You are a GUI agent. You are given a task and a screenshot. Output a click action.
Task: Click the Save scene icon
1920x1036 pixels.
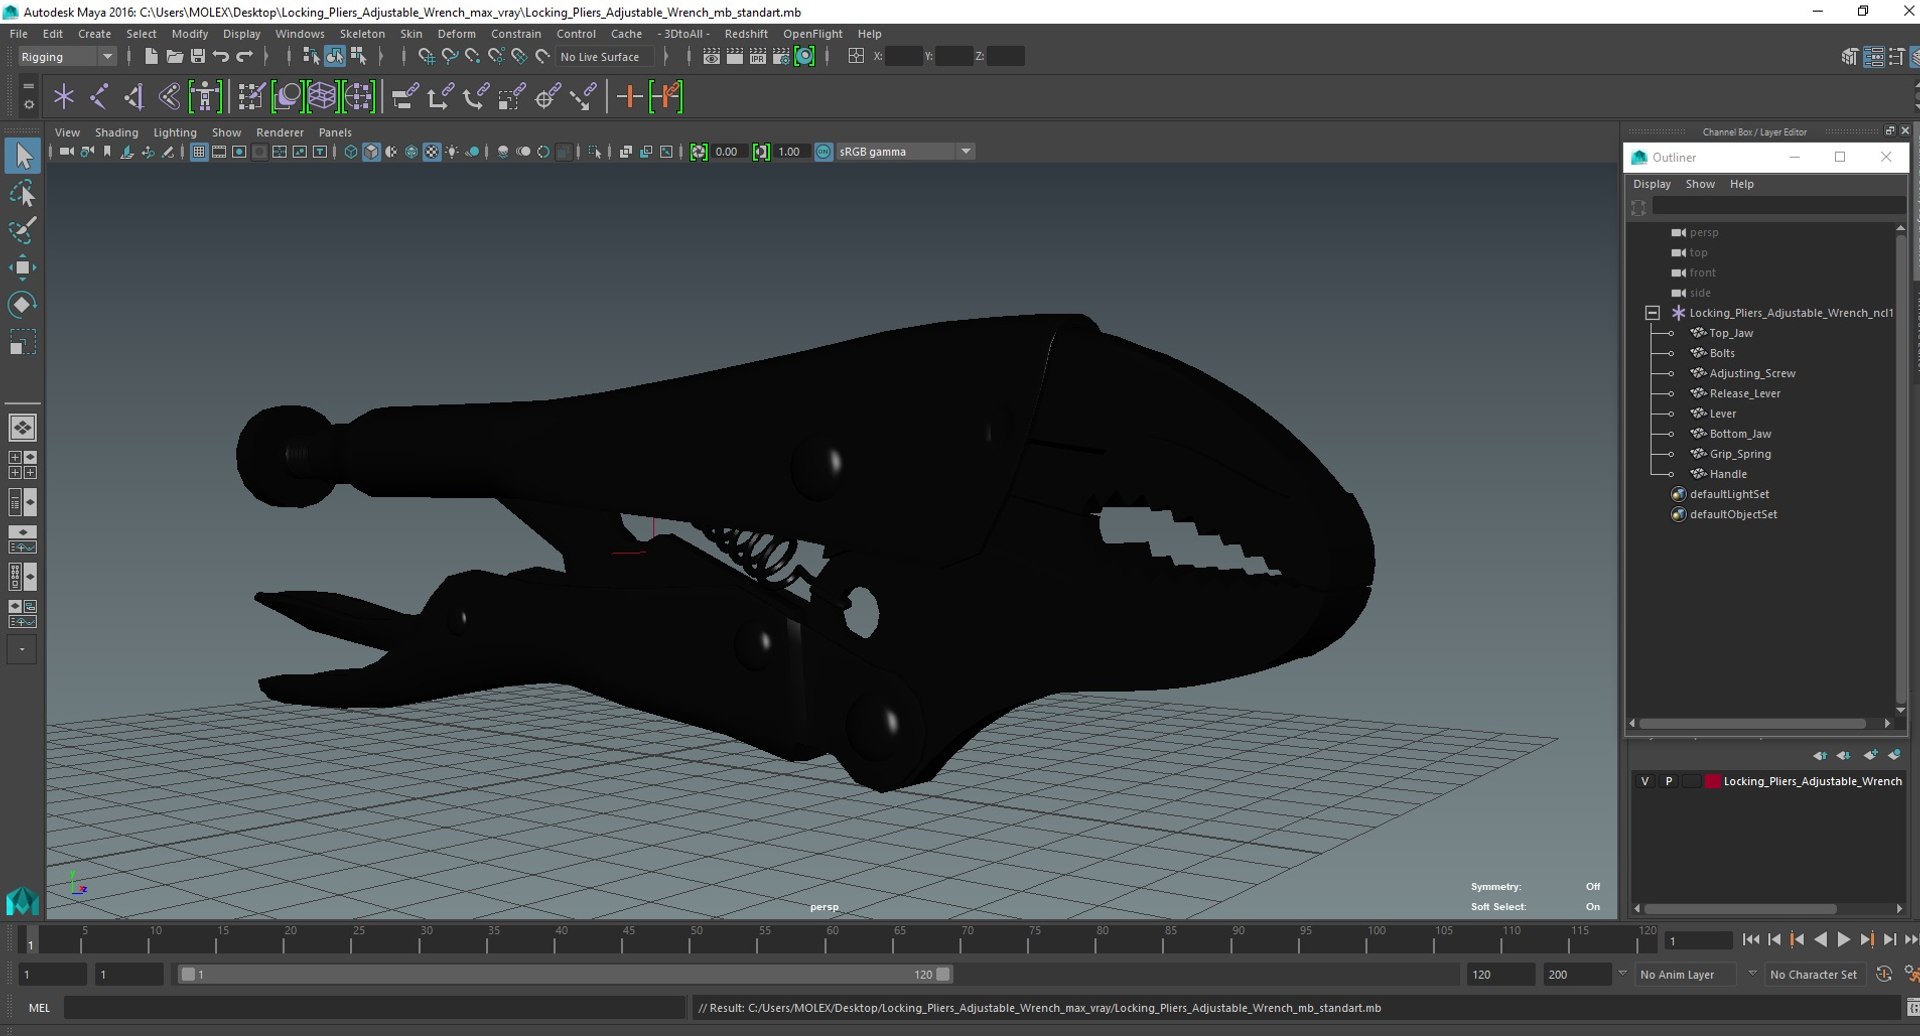pos(197,57)
